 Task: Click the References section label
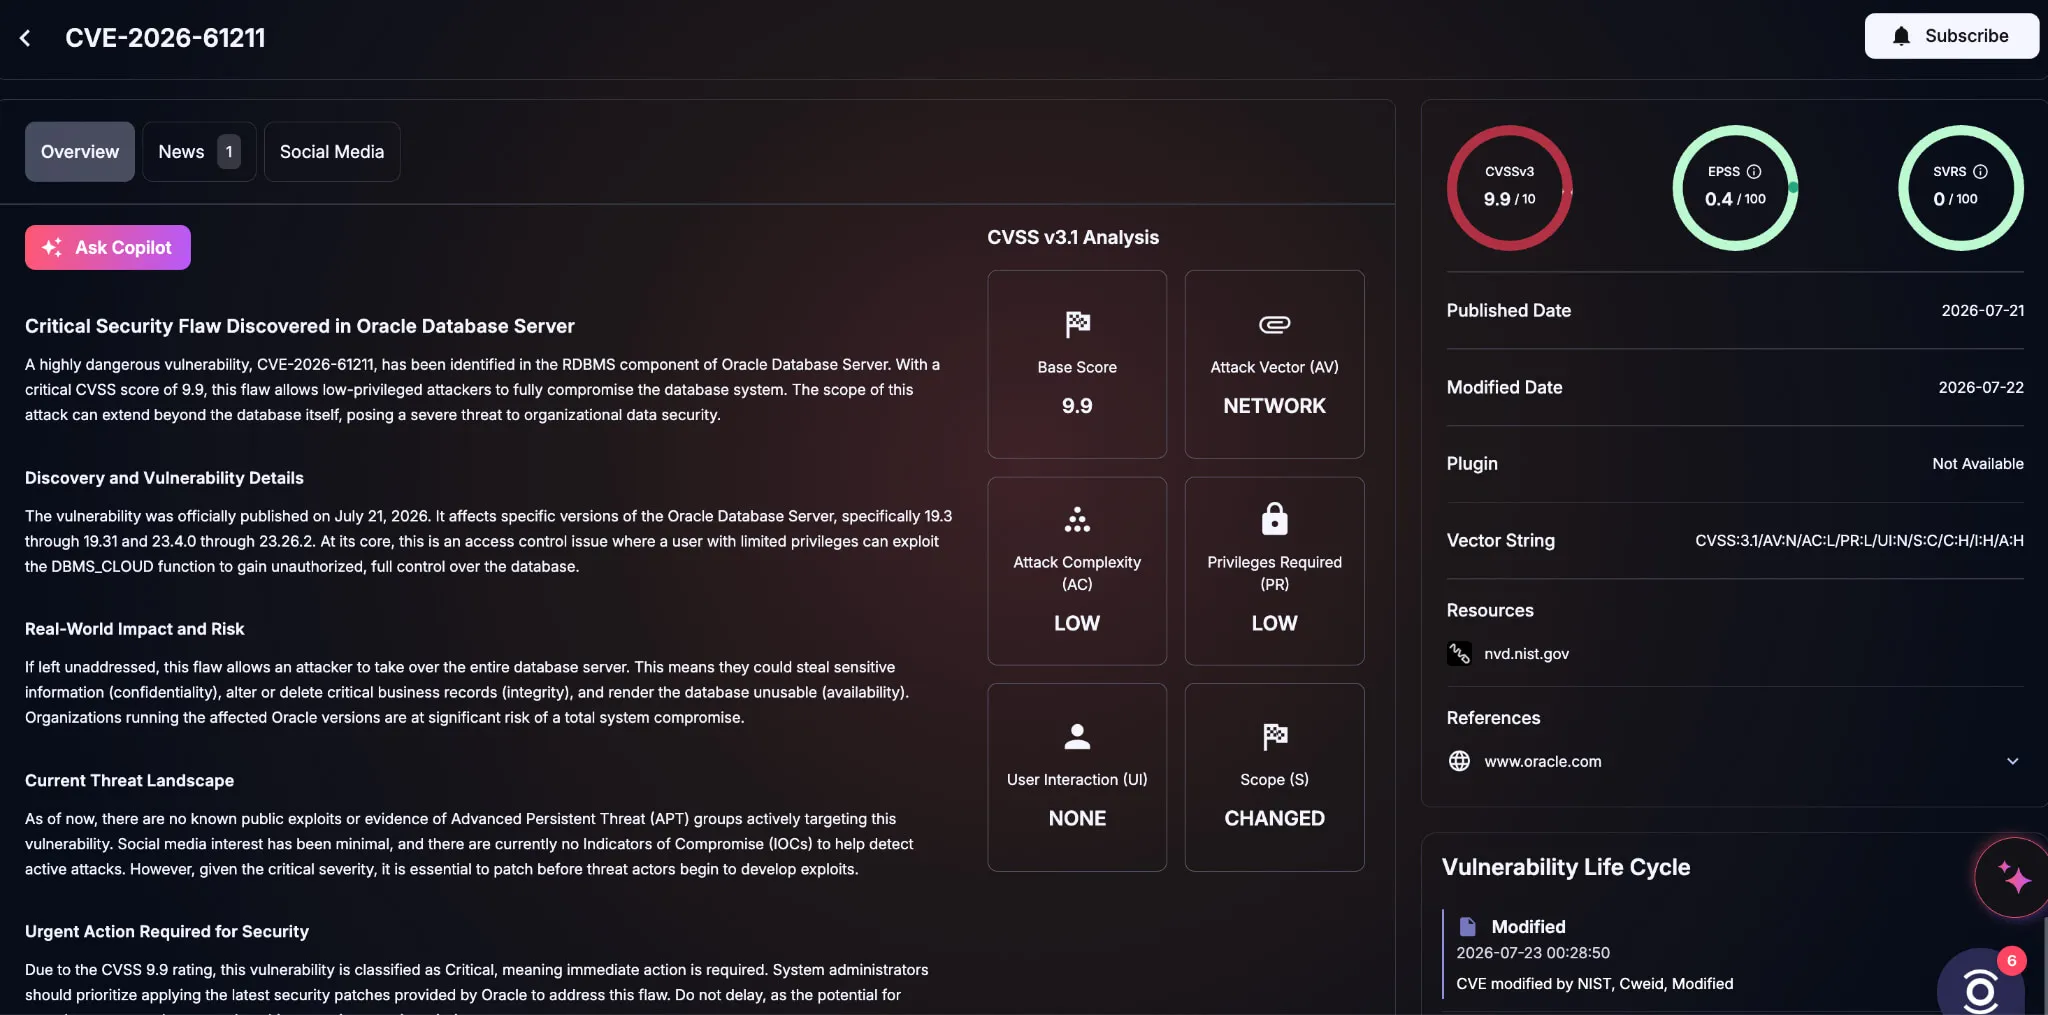1493,718
